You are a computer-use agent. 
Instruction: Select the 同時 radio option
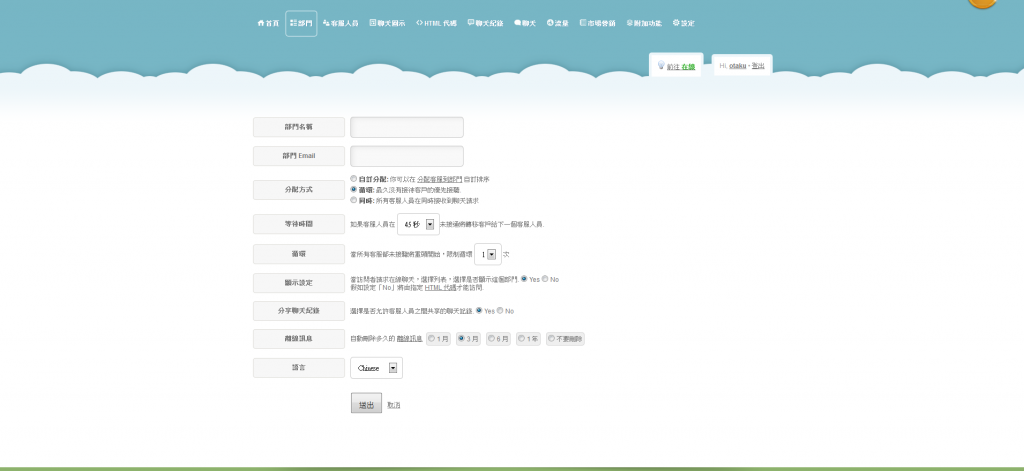point(353,200)
